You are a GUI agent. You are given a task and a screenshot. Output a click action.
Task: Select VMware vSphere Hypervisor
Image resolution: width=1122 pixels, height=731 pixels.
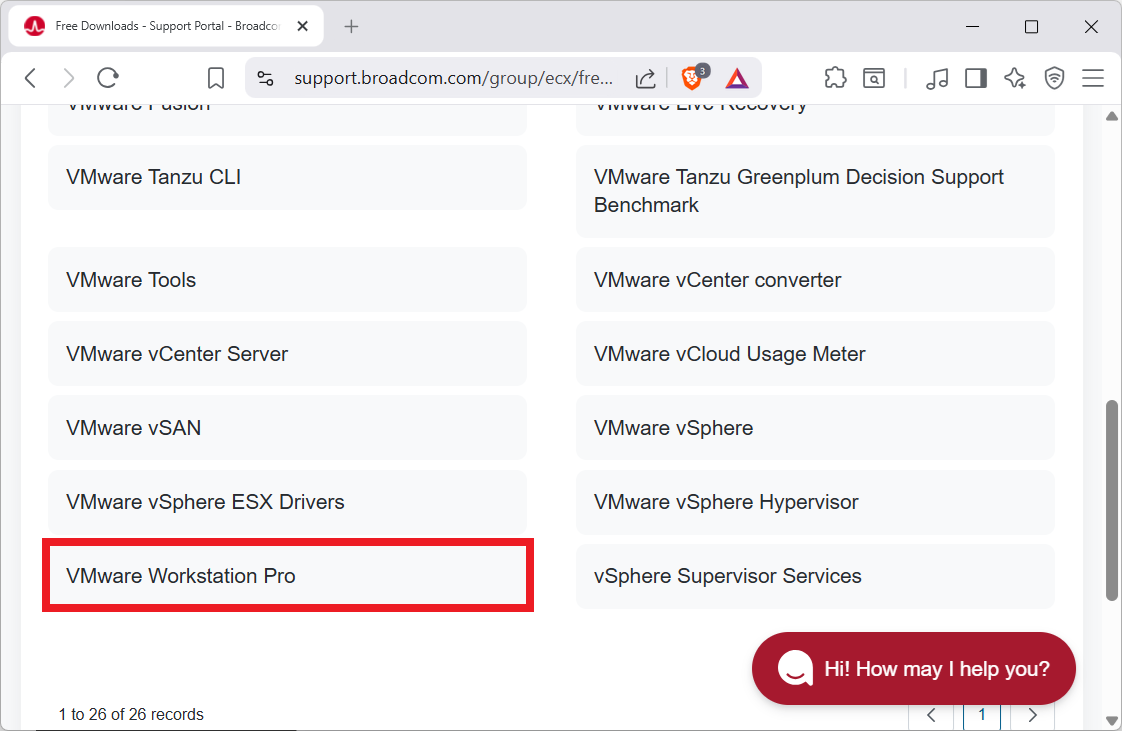[x=814, y=502]
